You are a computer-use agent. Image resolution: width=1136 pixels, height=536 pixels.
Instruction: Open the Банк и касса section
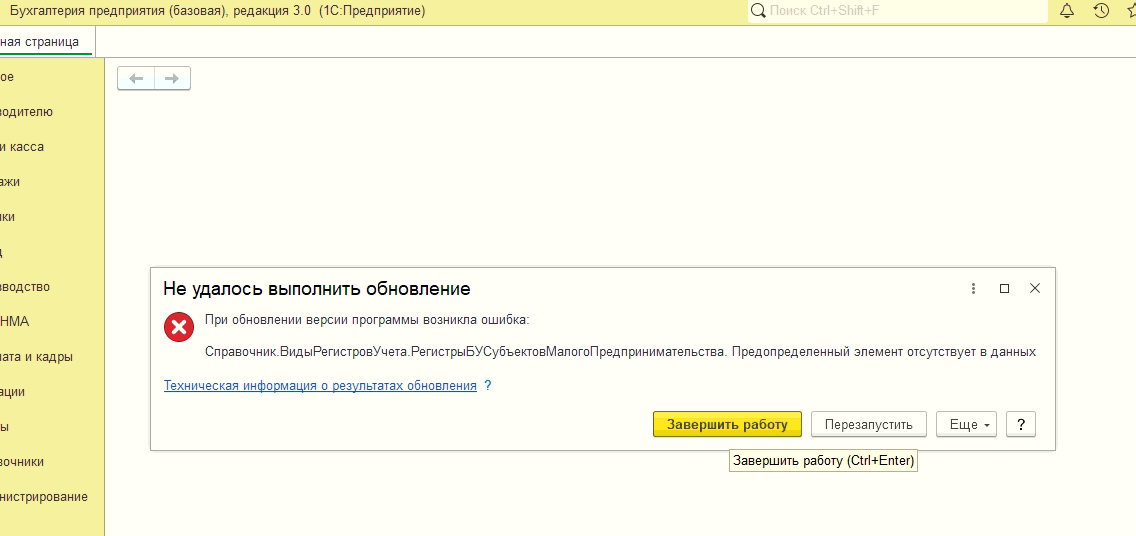click(22, 147)
